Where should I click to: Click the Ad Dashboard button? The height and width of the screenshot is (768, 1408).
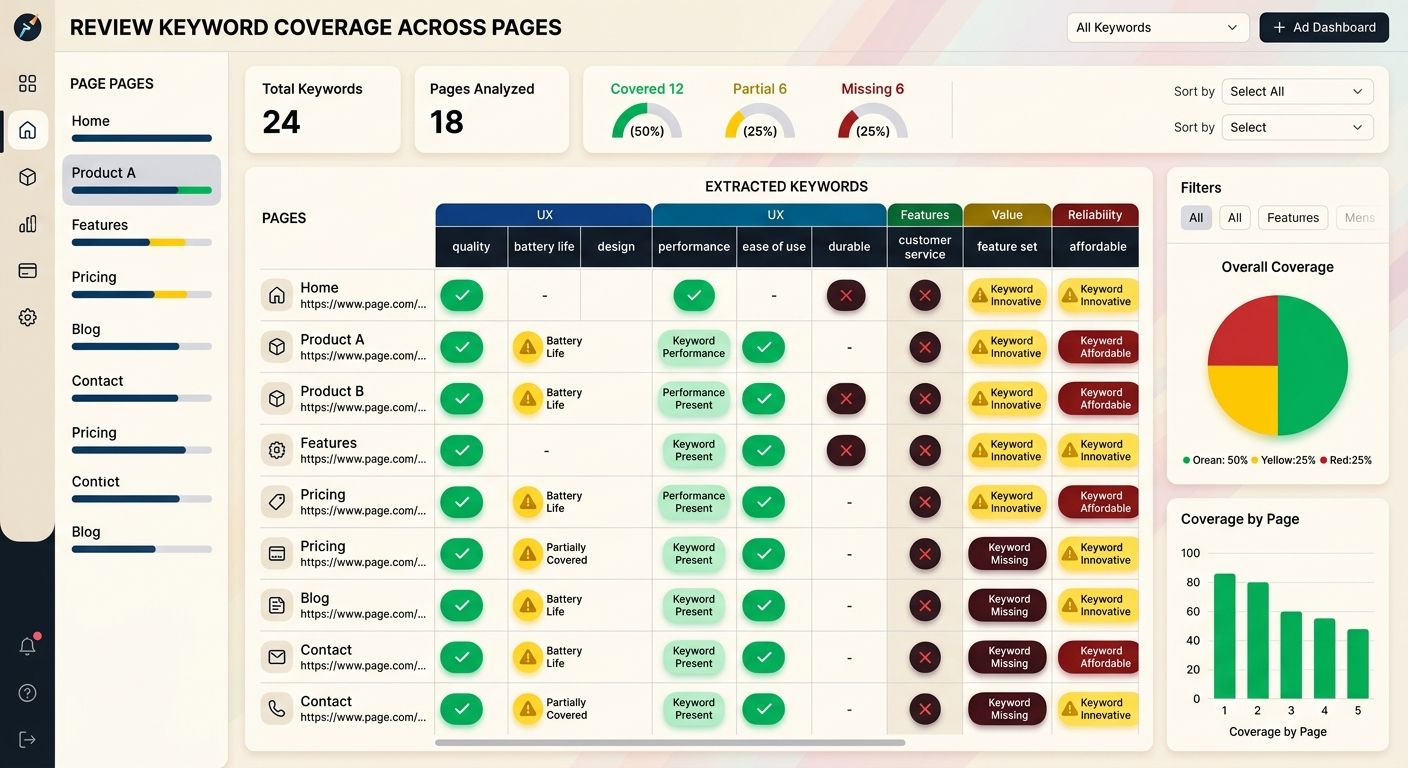1324,27
